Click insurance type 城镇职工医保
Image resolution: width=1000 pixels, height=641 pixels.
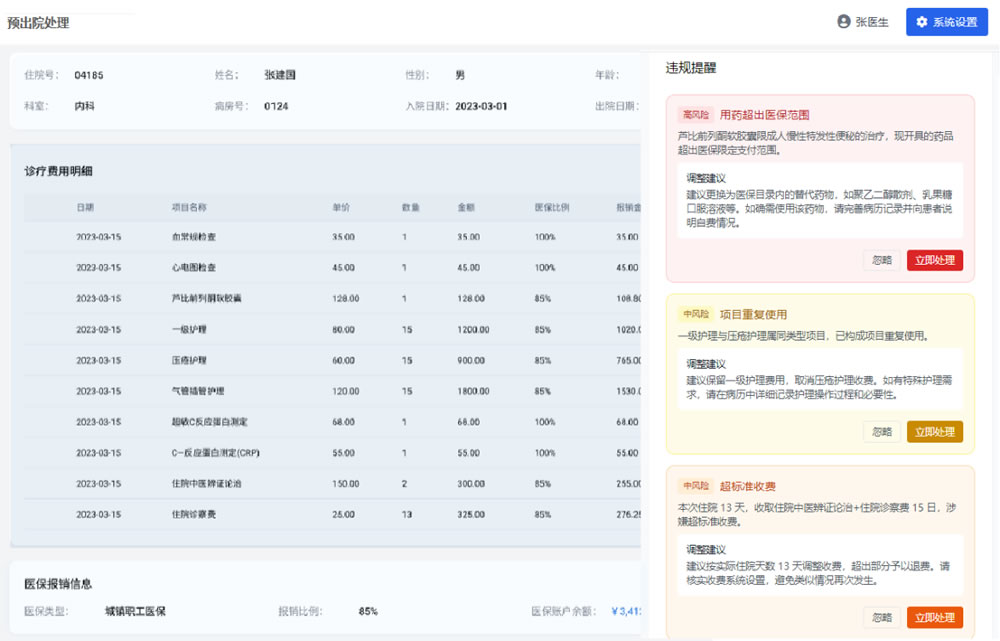click(x=135, y=611)
